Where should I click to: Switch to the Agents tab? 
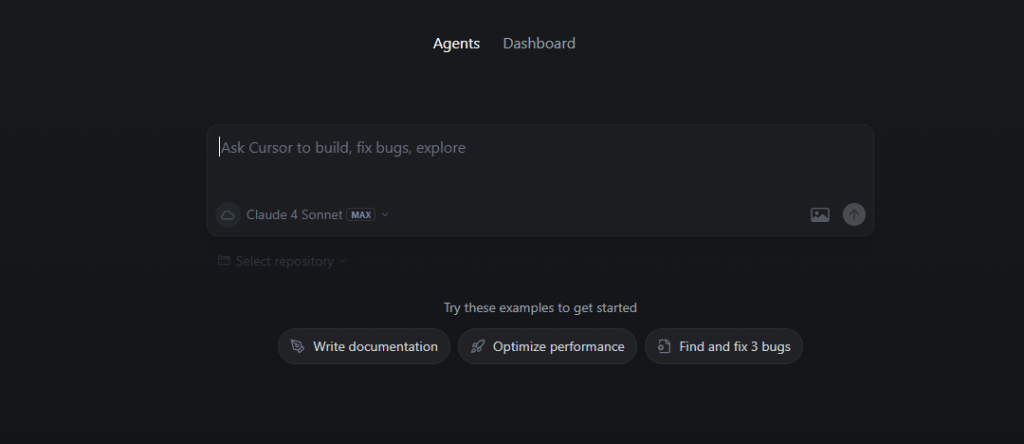coord(456,44)
